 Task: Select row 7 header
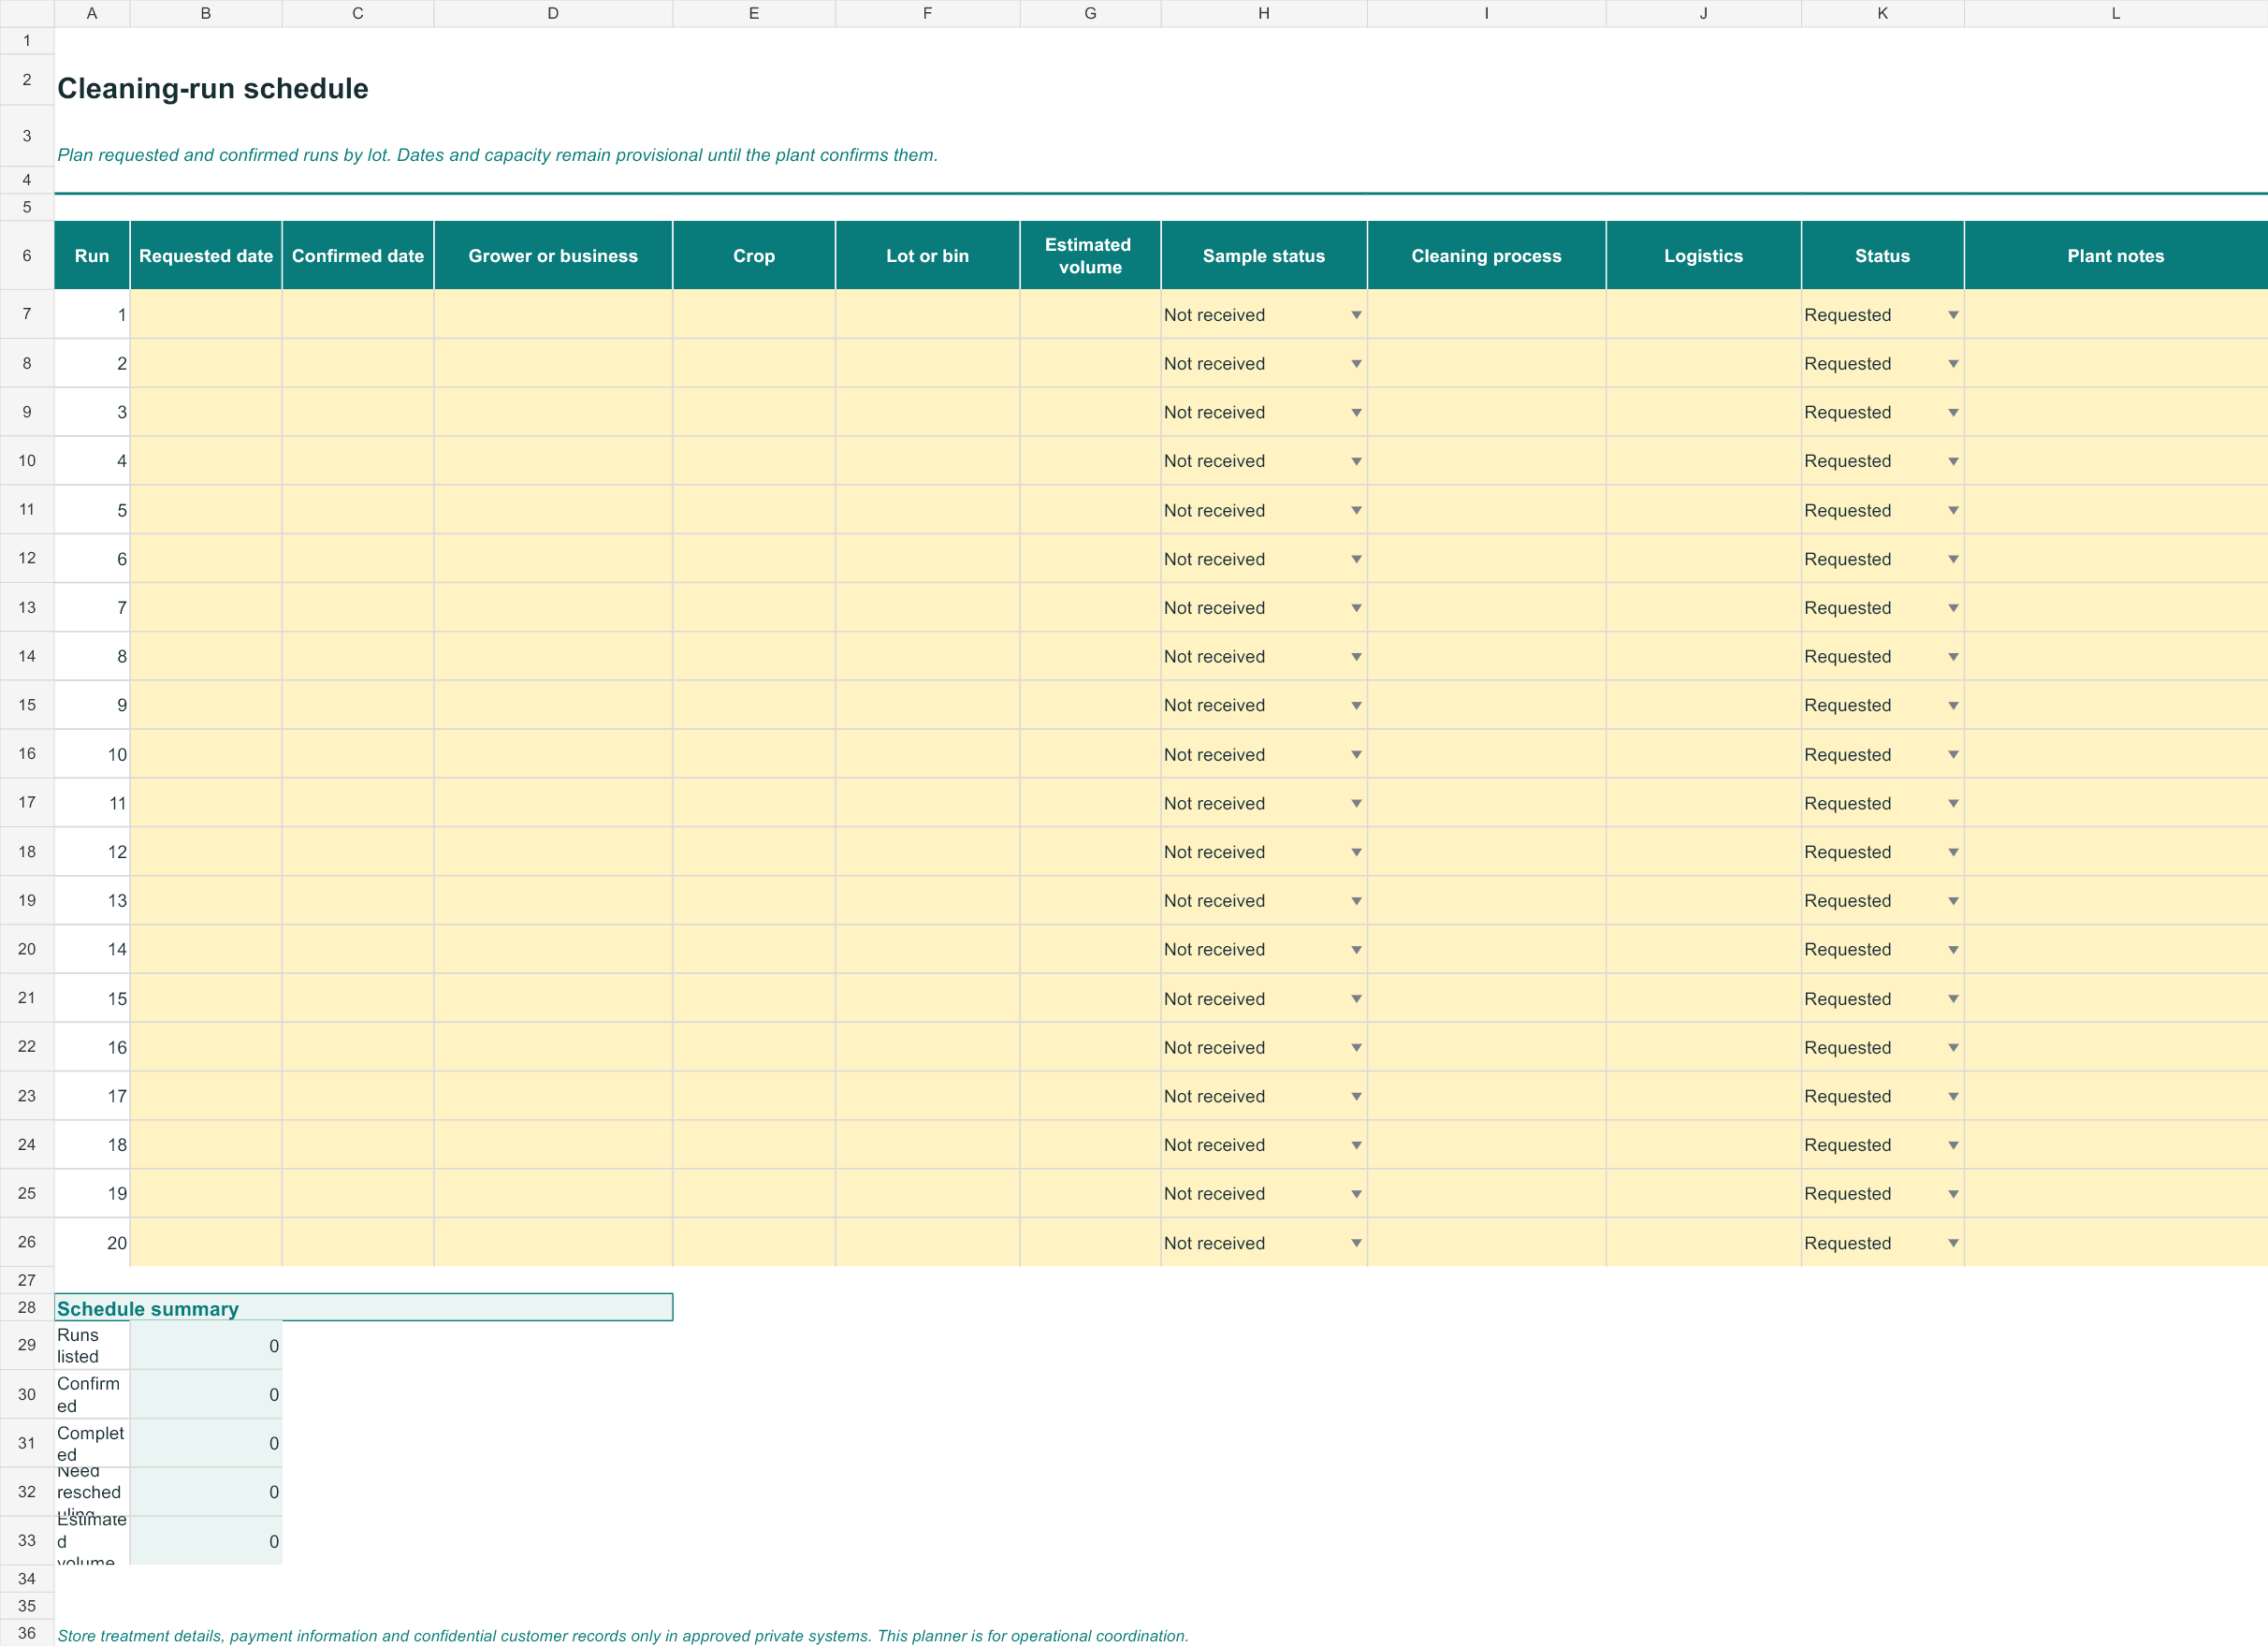27,314
